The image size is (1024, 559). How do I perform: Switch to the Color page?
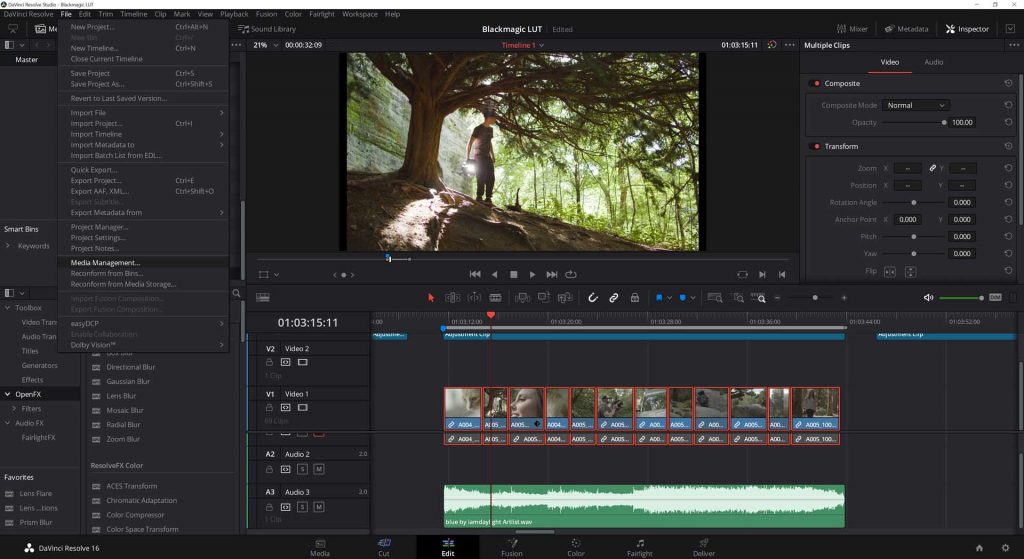tap(575, 548)
